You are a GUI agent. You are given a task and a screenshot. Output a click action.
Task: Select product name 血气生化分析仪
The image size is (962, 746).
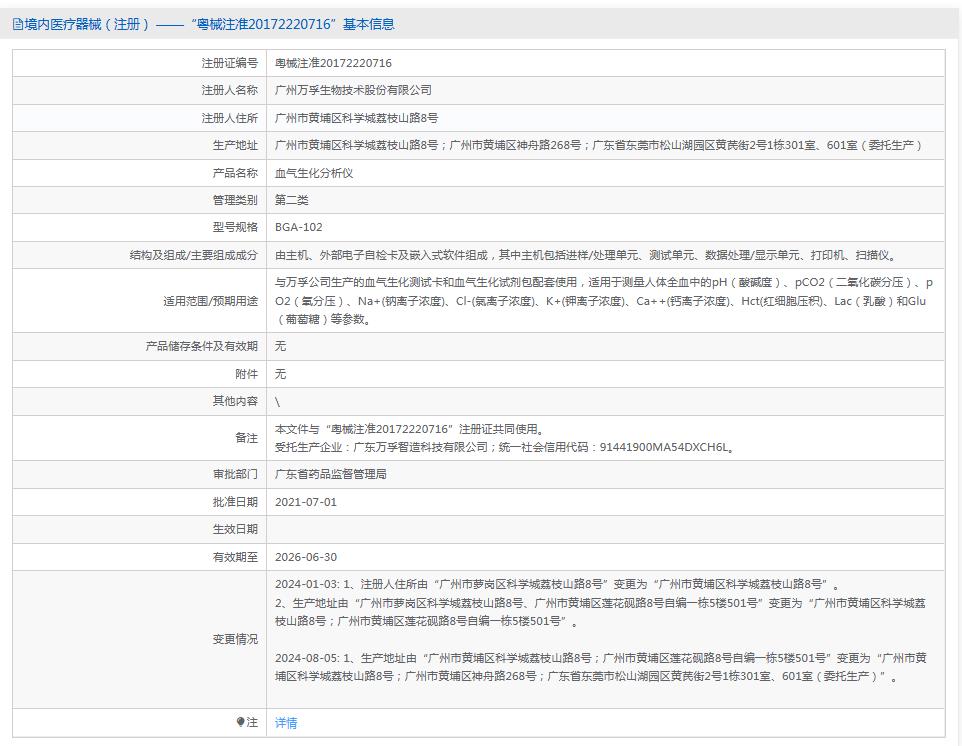(x=314, y=173)
